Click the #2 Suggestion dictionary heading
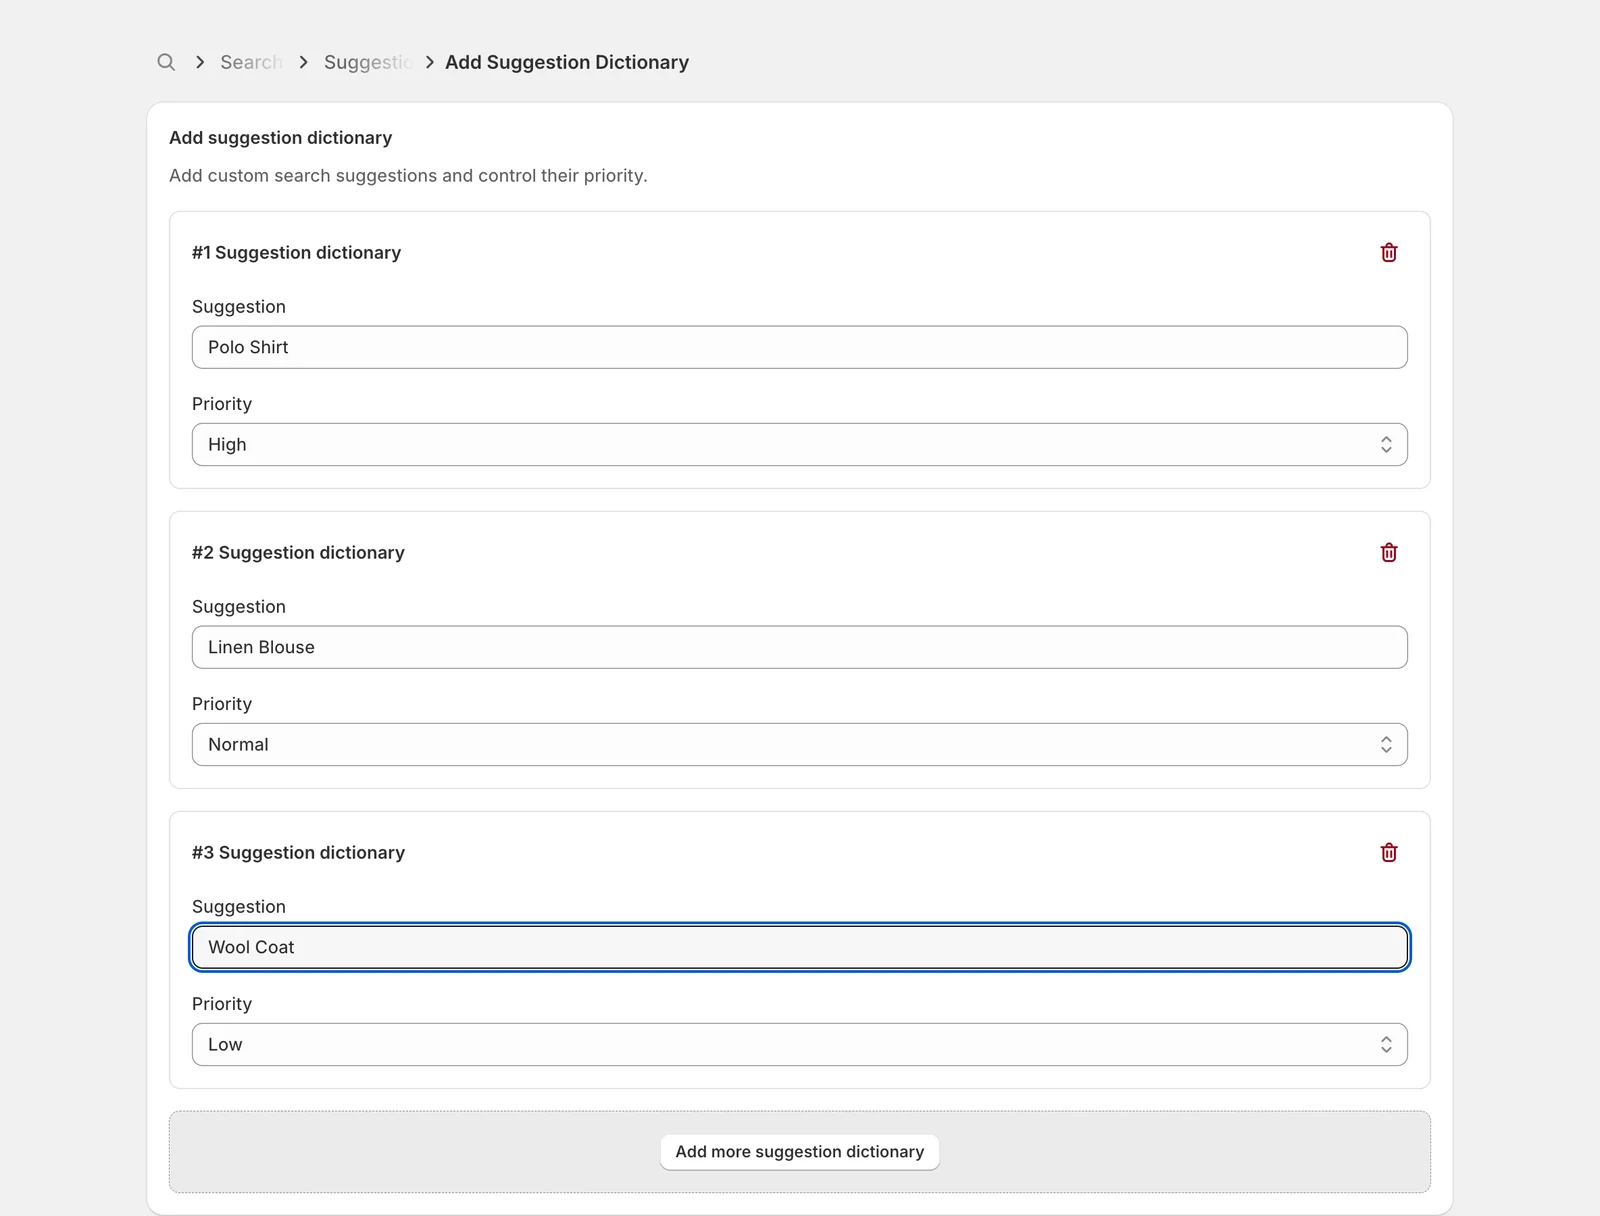 (298, 553)
